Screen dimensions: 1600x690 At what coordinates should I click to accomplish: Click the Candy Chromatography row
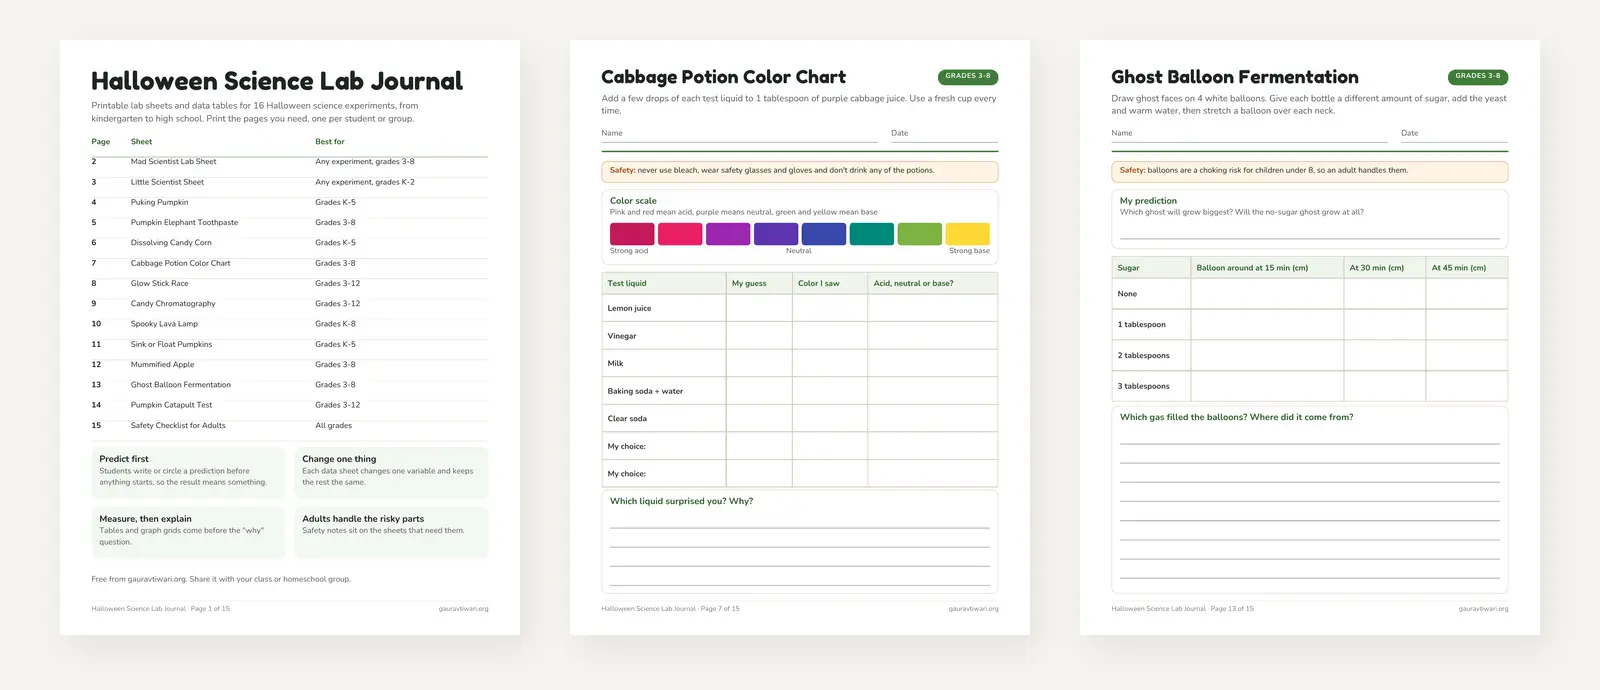pyautogui.click(x=289, y=304)
